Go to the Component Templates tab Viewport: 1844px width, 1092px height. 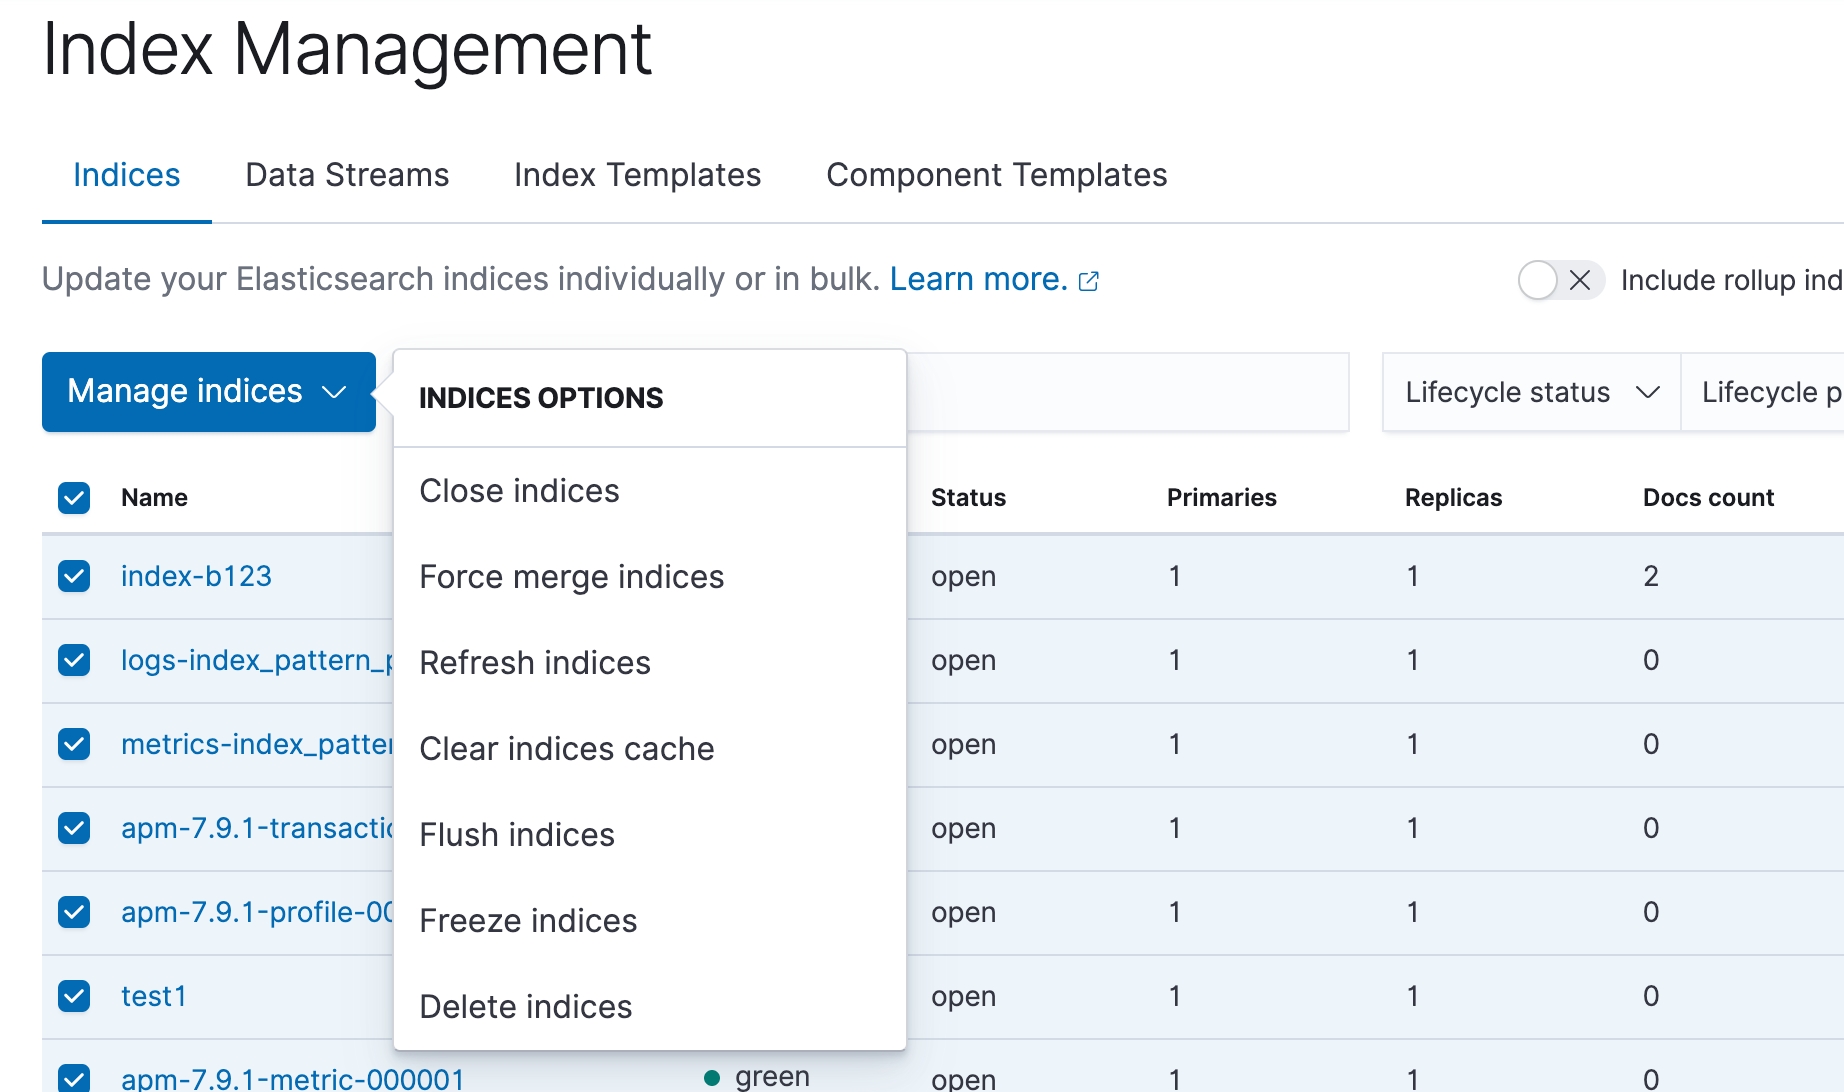pyautogui.click(x=996, y=175)
